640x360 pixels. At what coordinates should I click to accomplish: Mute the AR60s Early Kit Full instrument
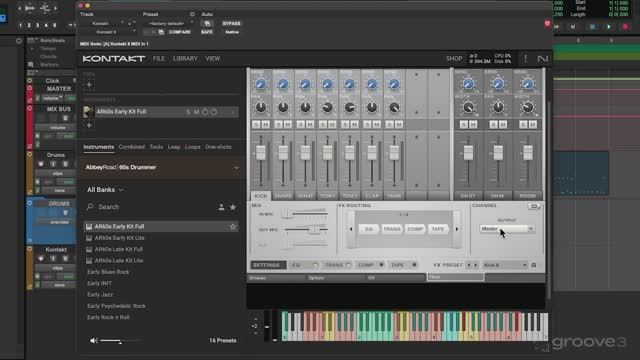[x=196, y=112]
